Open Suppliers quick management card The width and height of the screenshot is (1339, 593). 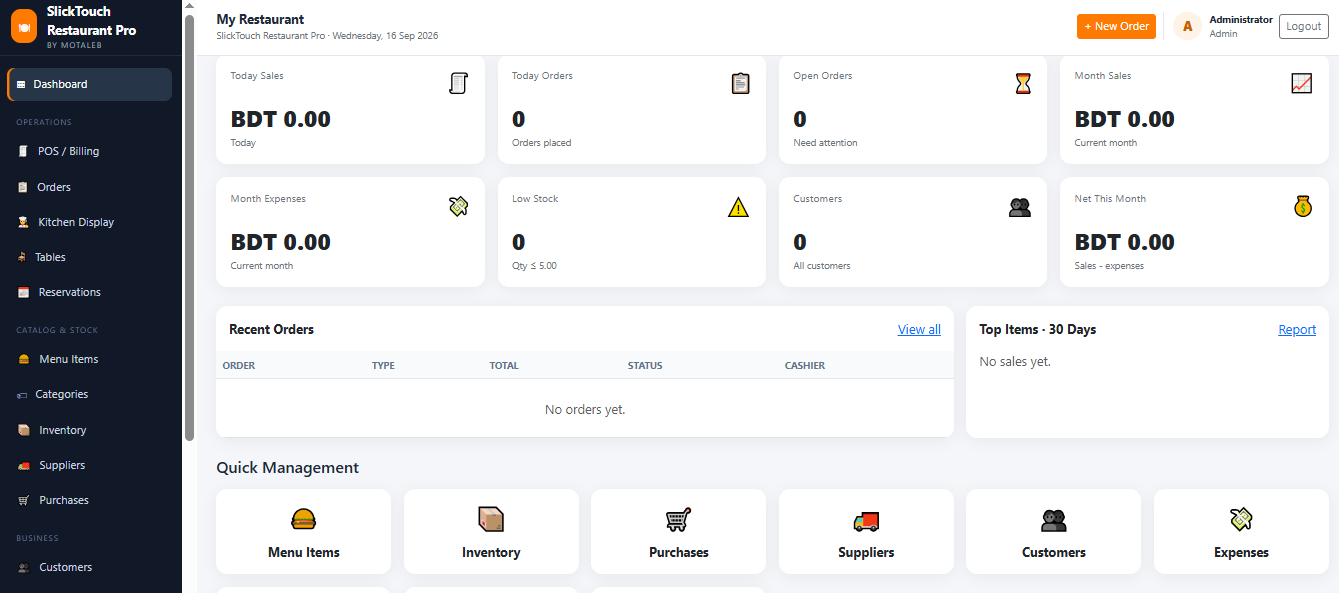(866, 531)
